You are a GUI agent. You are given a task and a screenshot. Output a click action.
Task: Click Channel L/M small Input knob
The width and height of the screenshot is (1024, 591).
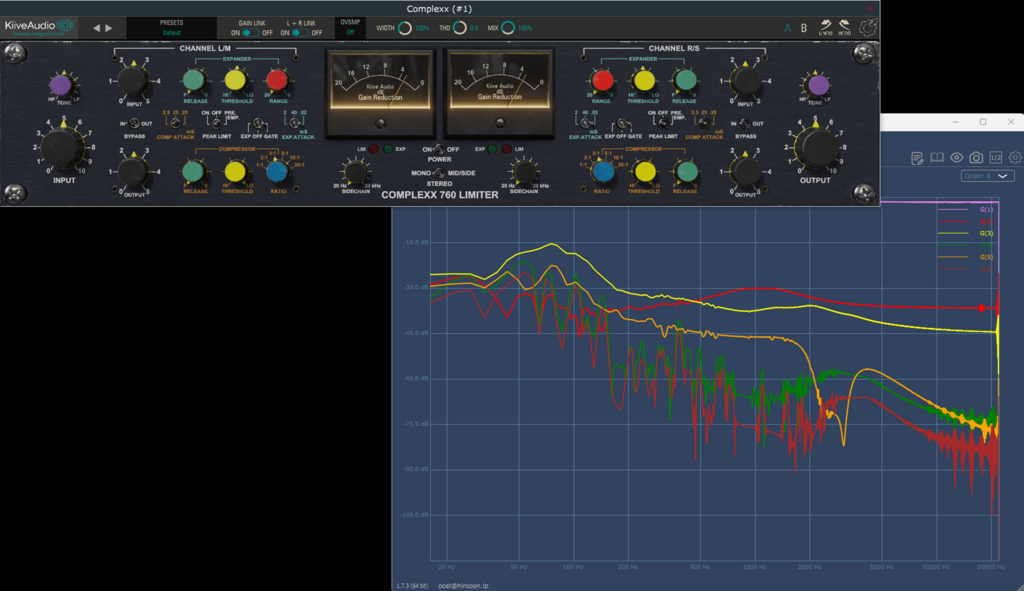134,81
